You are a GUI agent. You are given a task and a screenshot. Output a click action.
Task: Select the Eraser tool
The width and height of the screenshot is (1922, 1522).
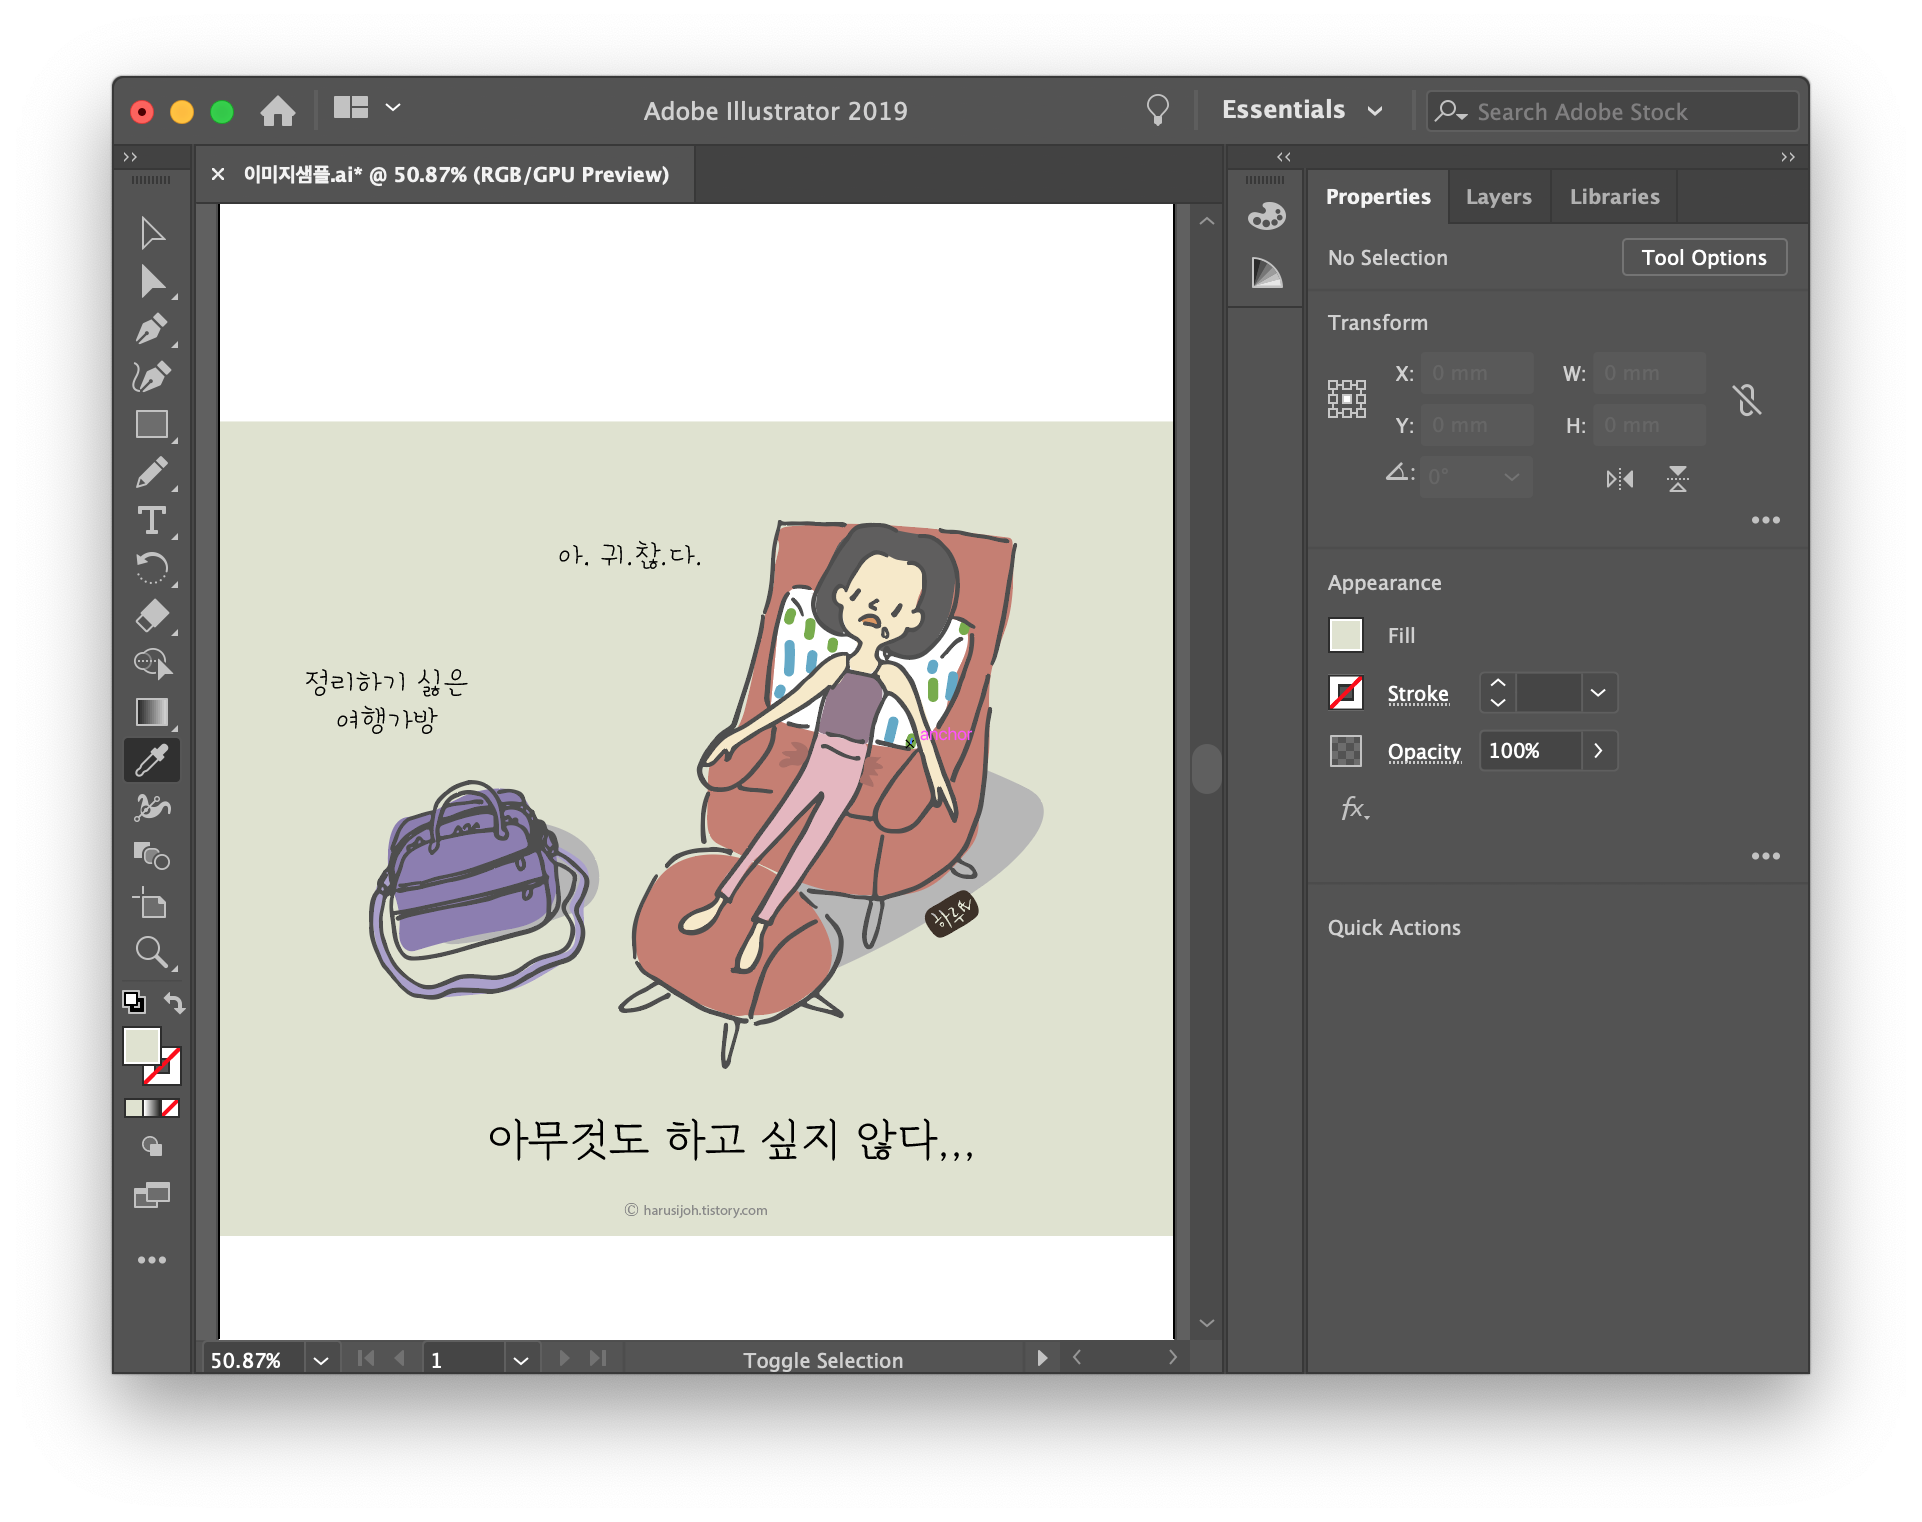point(151,615)
